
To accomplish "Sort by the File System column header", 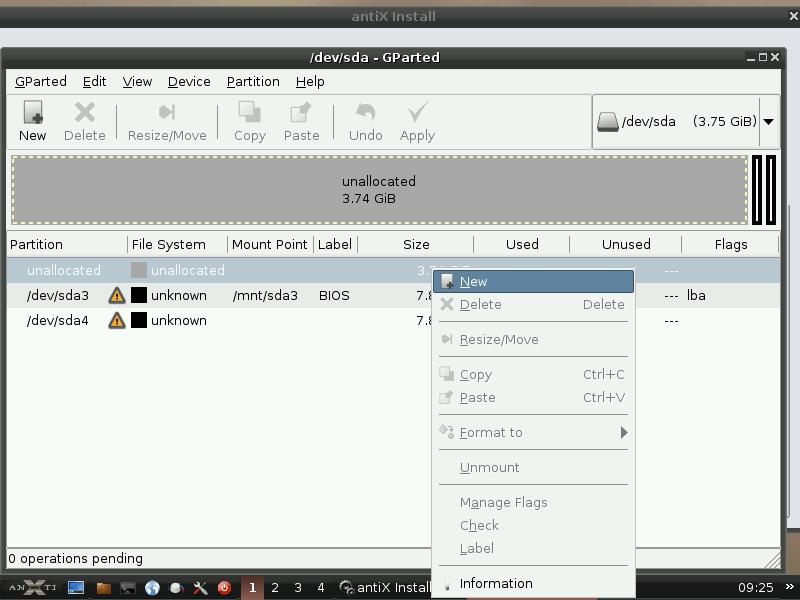I will coord(177,244).
